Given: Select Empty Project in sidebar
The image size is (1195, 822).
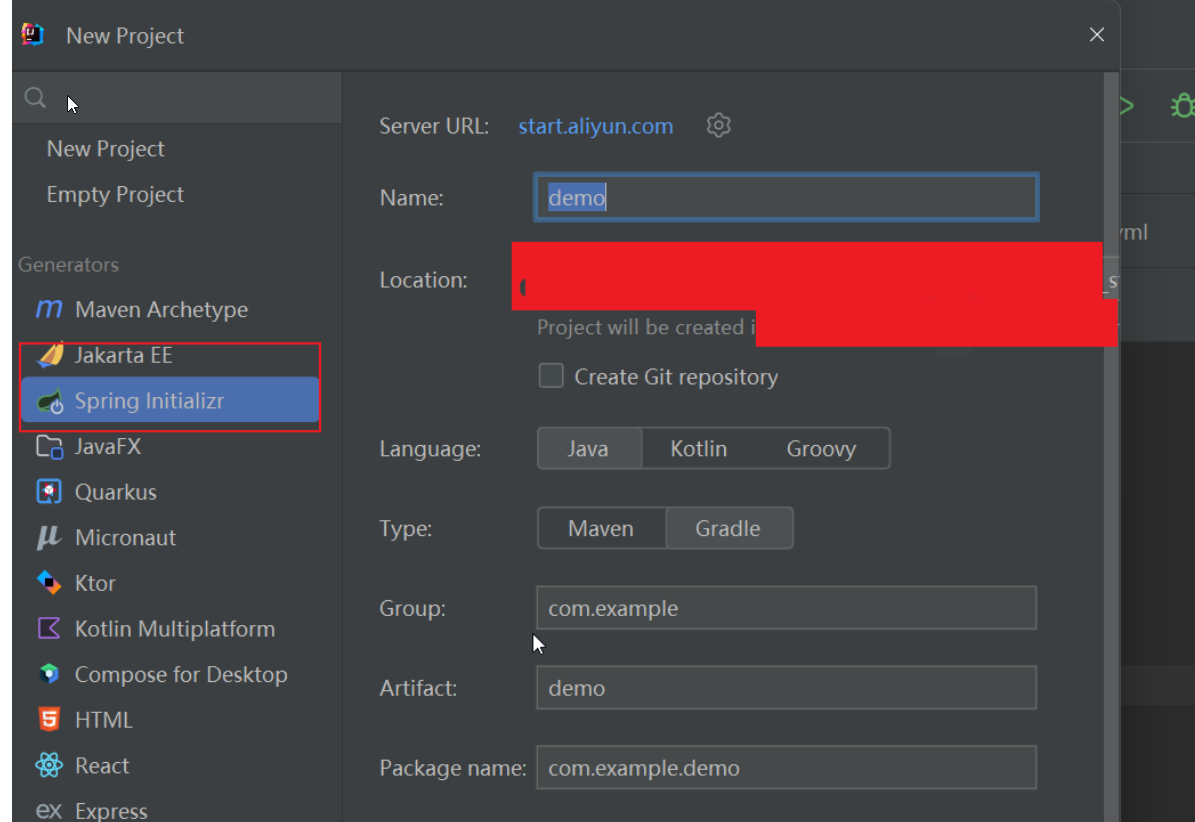Looking at the screenshot, I should (115, 194).
